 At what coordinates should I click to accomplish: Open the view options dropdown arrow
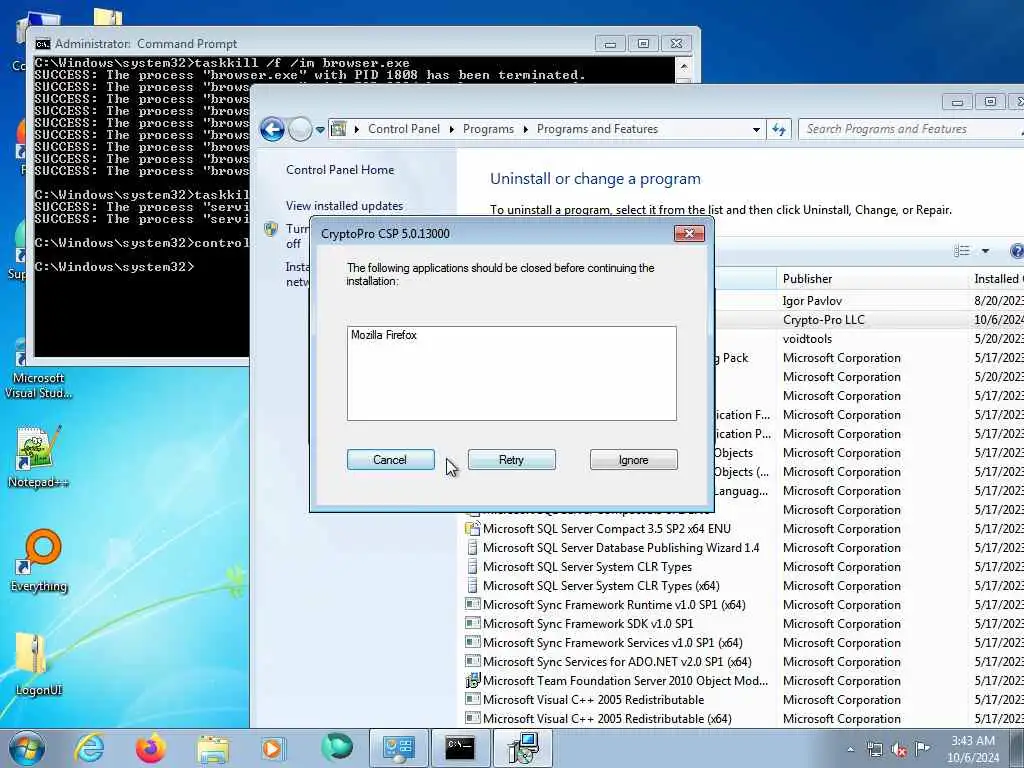pos(985,251)
